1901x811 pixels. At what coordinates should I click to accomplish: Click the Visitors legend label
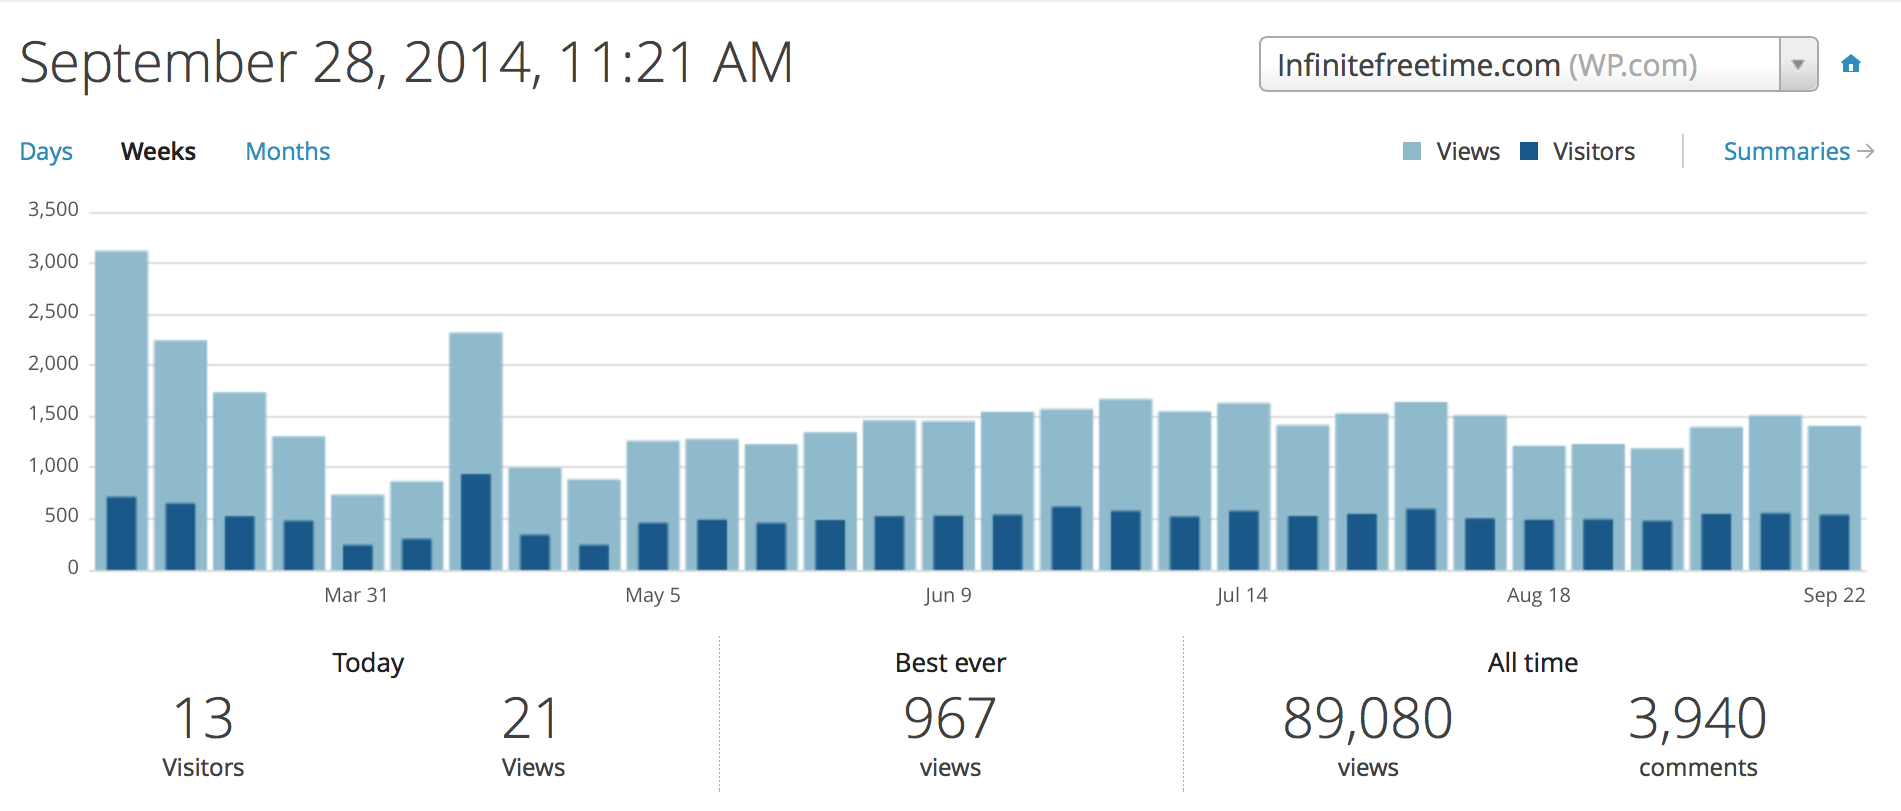pyautogui.click(x=1594, y=151)
